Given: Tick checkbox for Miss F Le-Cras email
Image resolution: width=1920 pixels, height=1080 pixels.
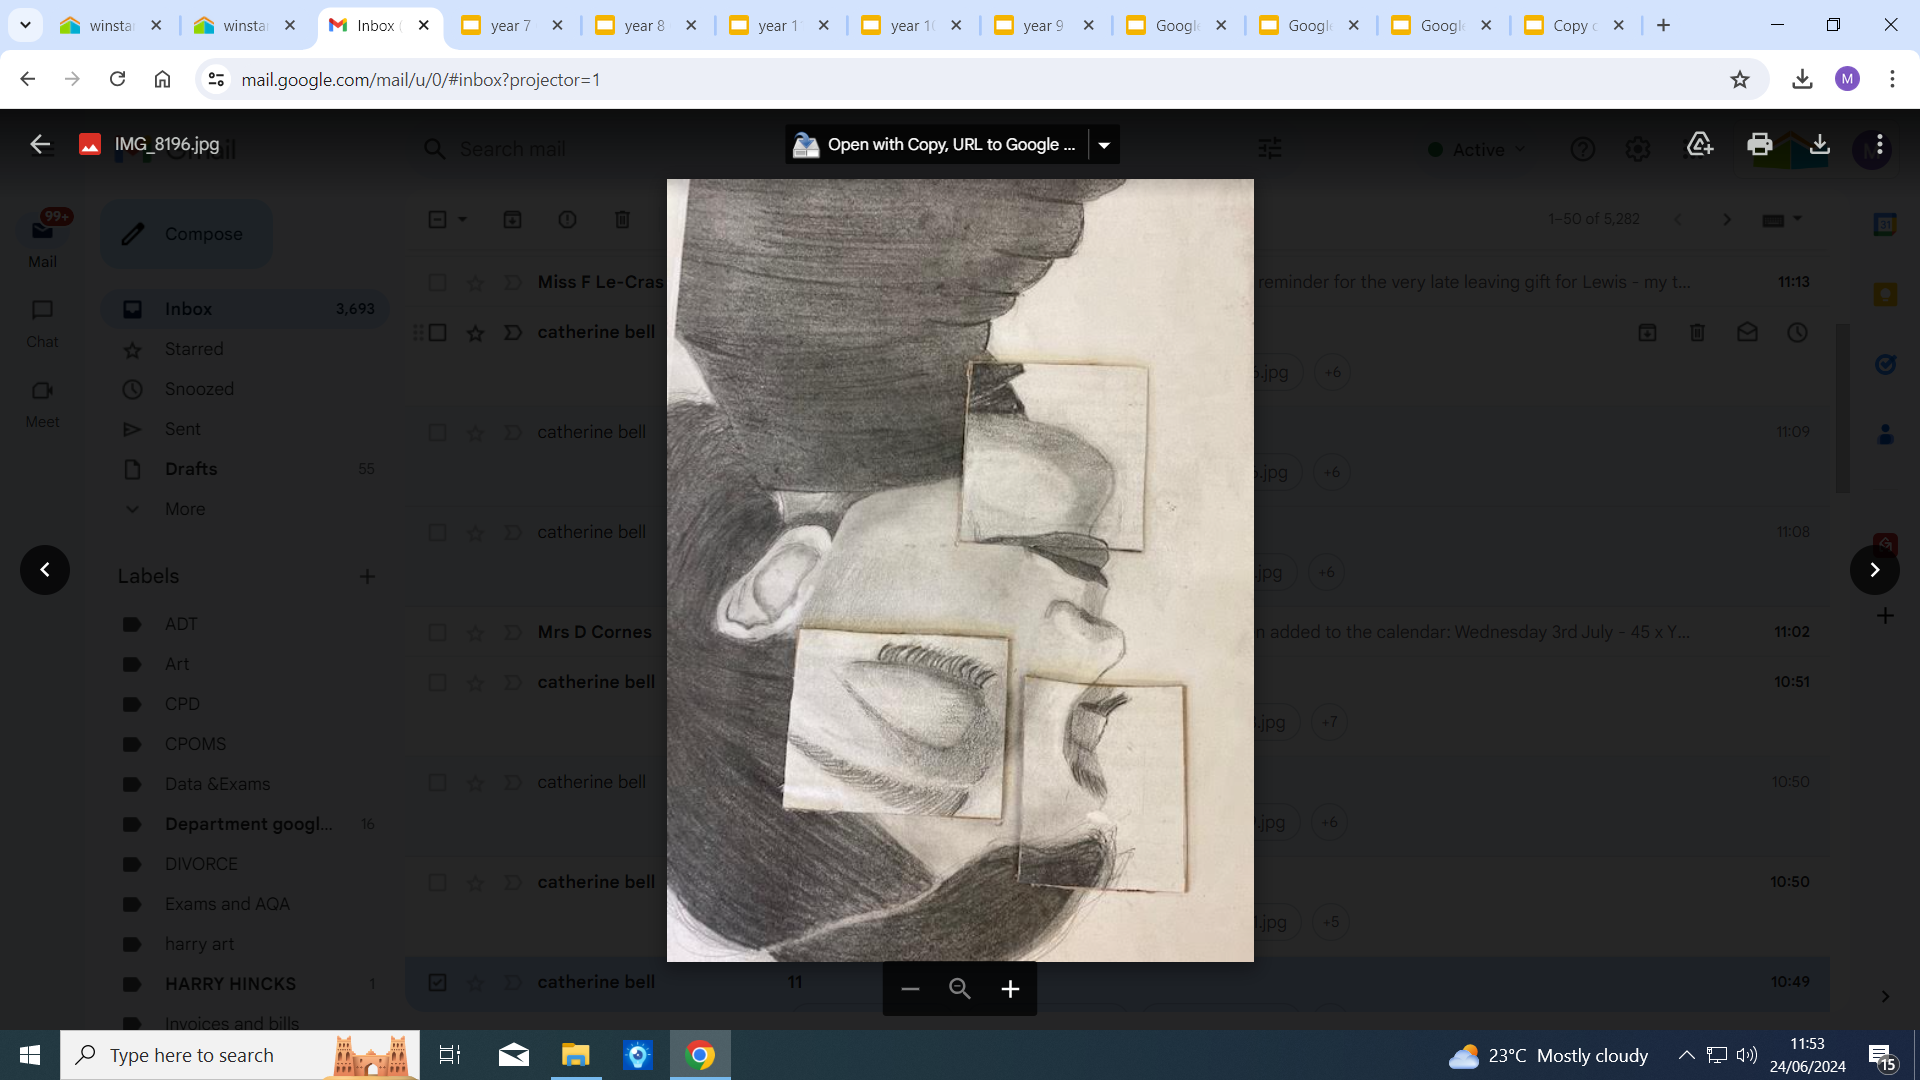Looking at the screenshot, I should [437, 283].
